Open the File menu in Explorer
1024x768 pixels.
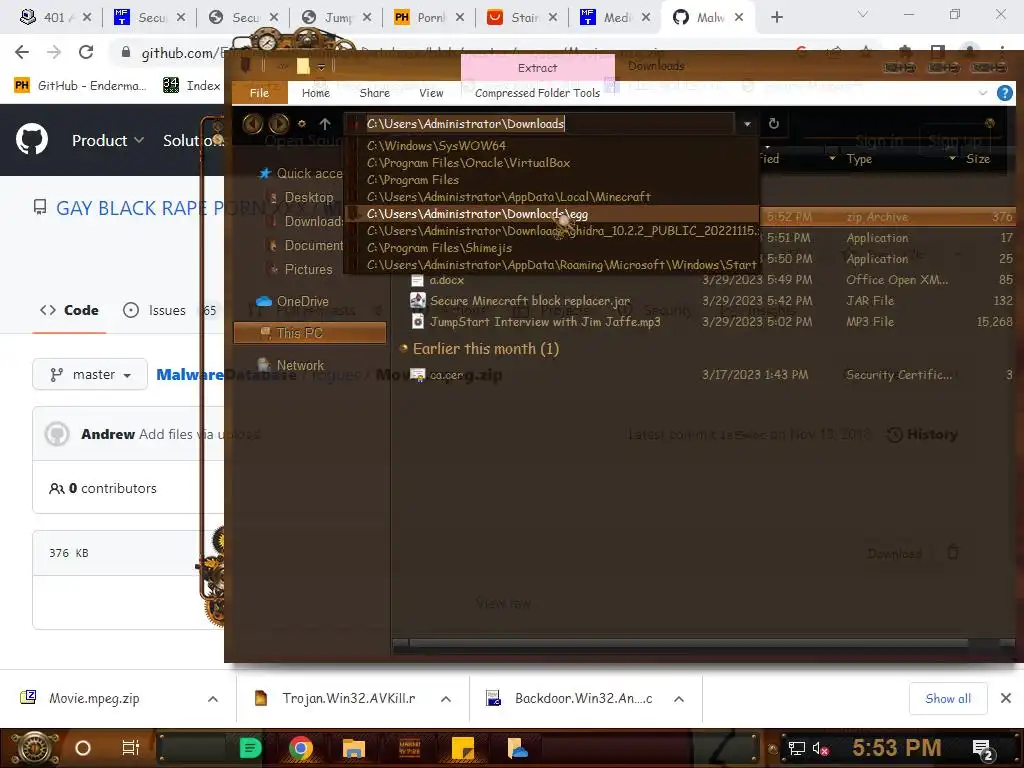pyautogui.click(x=259, y=93)
